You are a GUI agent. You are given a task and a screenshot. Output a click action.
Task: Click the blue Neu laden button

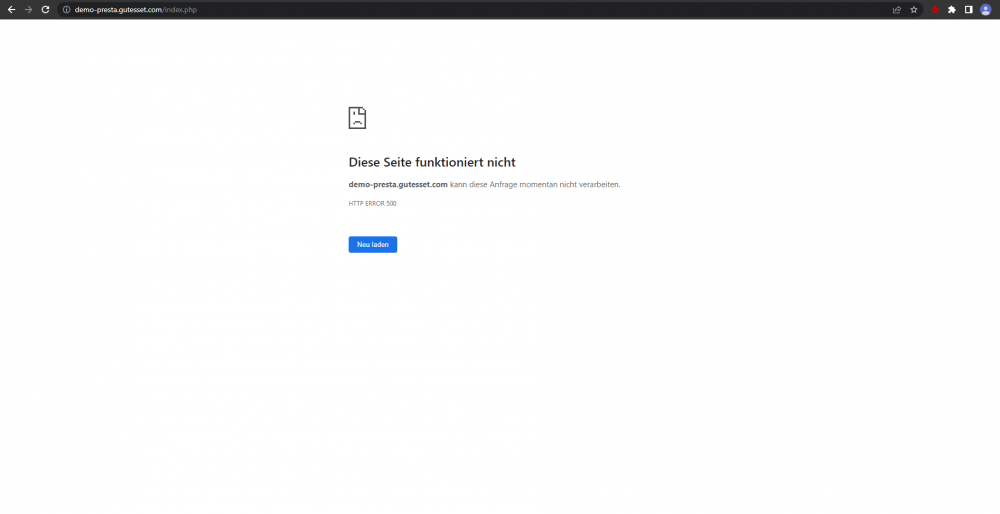click(x=372, y=244)
